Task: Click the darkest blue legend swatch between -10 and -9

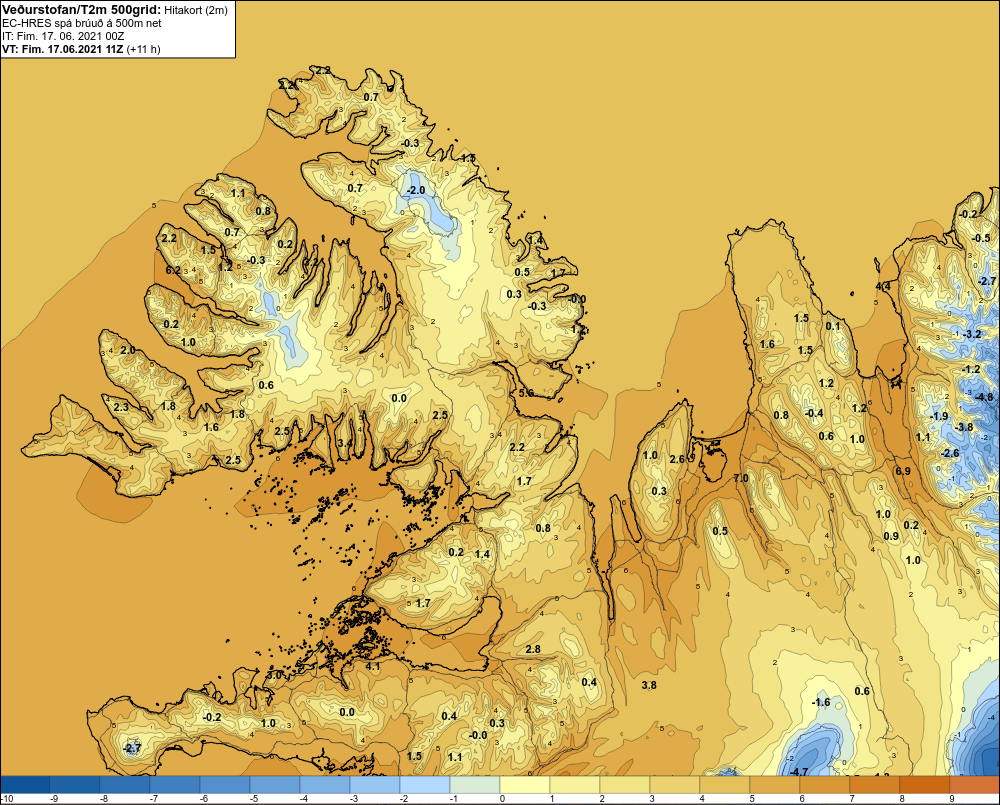Action: [x=25, y=783]
